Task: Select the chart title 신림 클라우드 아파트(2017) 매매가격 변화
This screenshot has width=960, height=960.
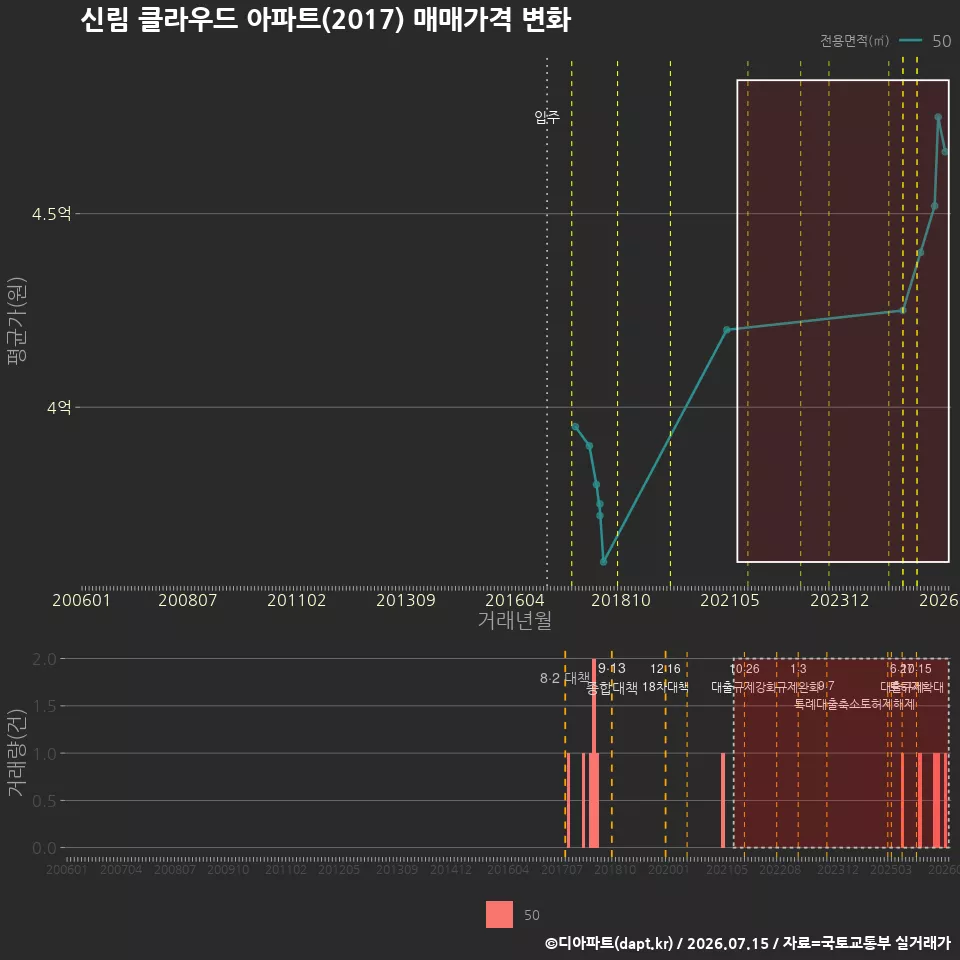Action: (326, 20)
